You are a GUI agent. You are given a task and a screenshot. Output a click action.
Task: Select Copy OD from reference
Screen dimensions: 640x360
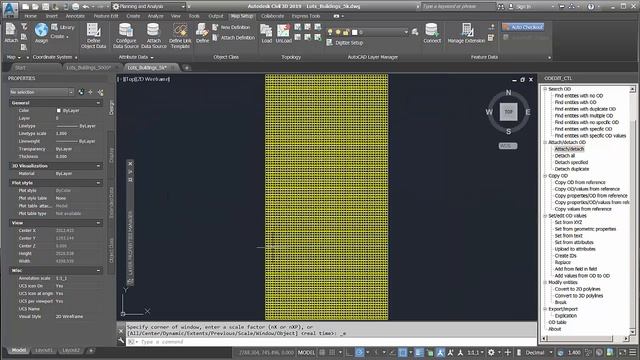click(580, 182)
